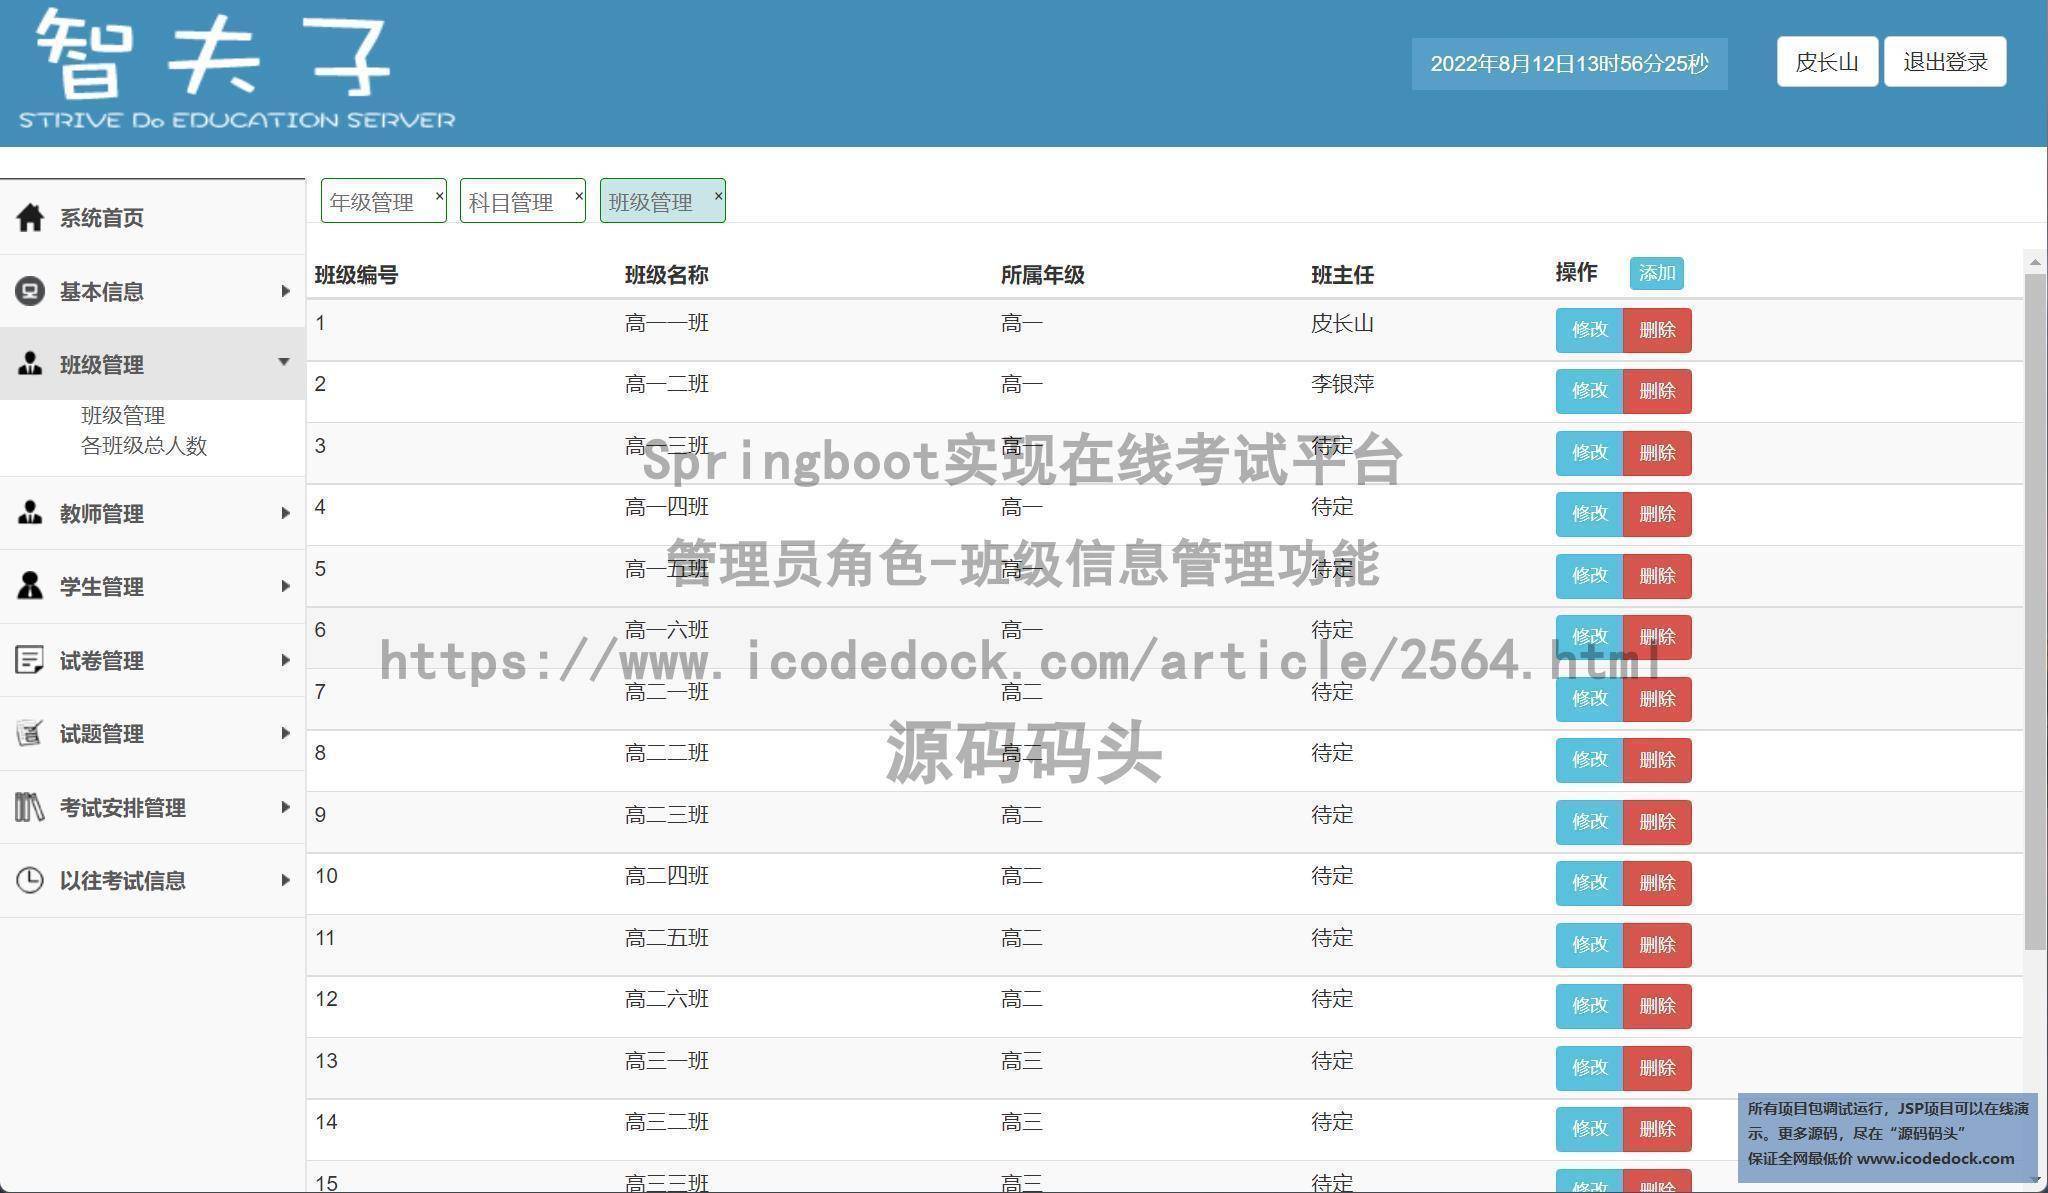This screenshot has height=1193, width=2048.
Task: Select the 考试安排管理 books icon
Action: (30, 807)
